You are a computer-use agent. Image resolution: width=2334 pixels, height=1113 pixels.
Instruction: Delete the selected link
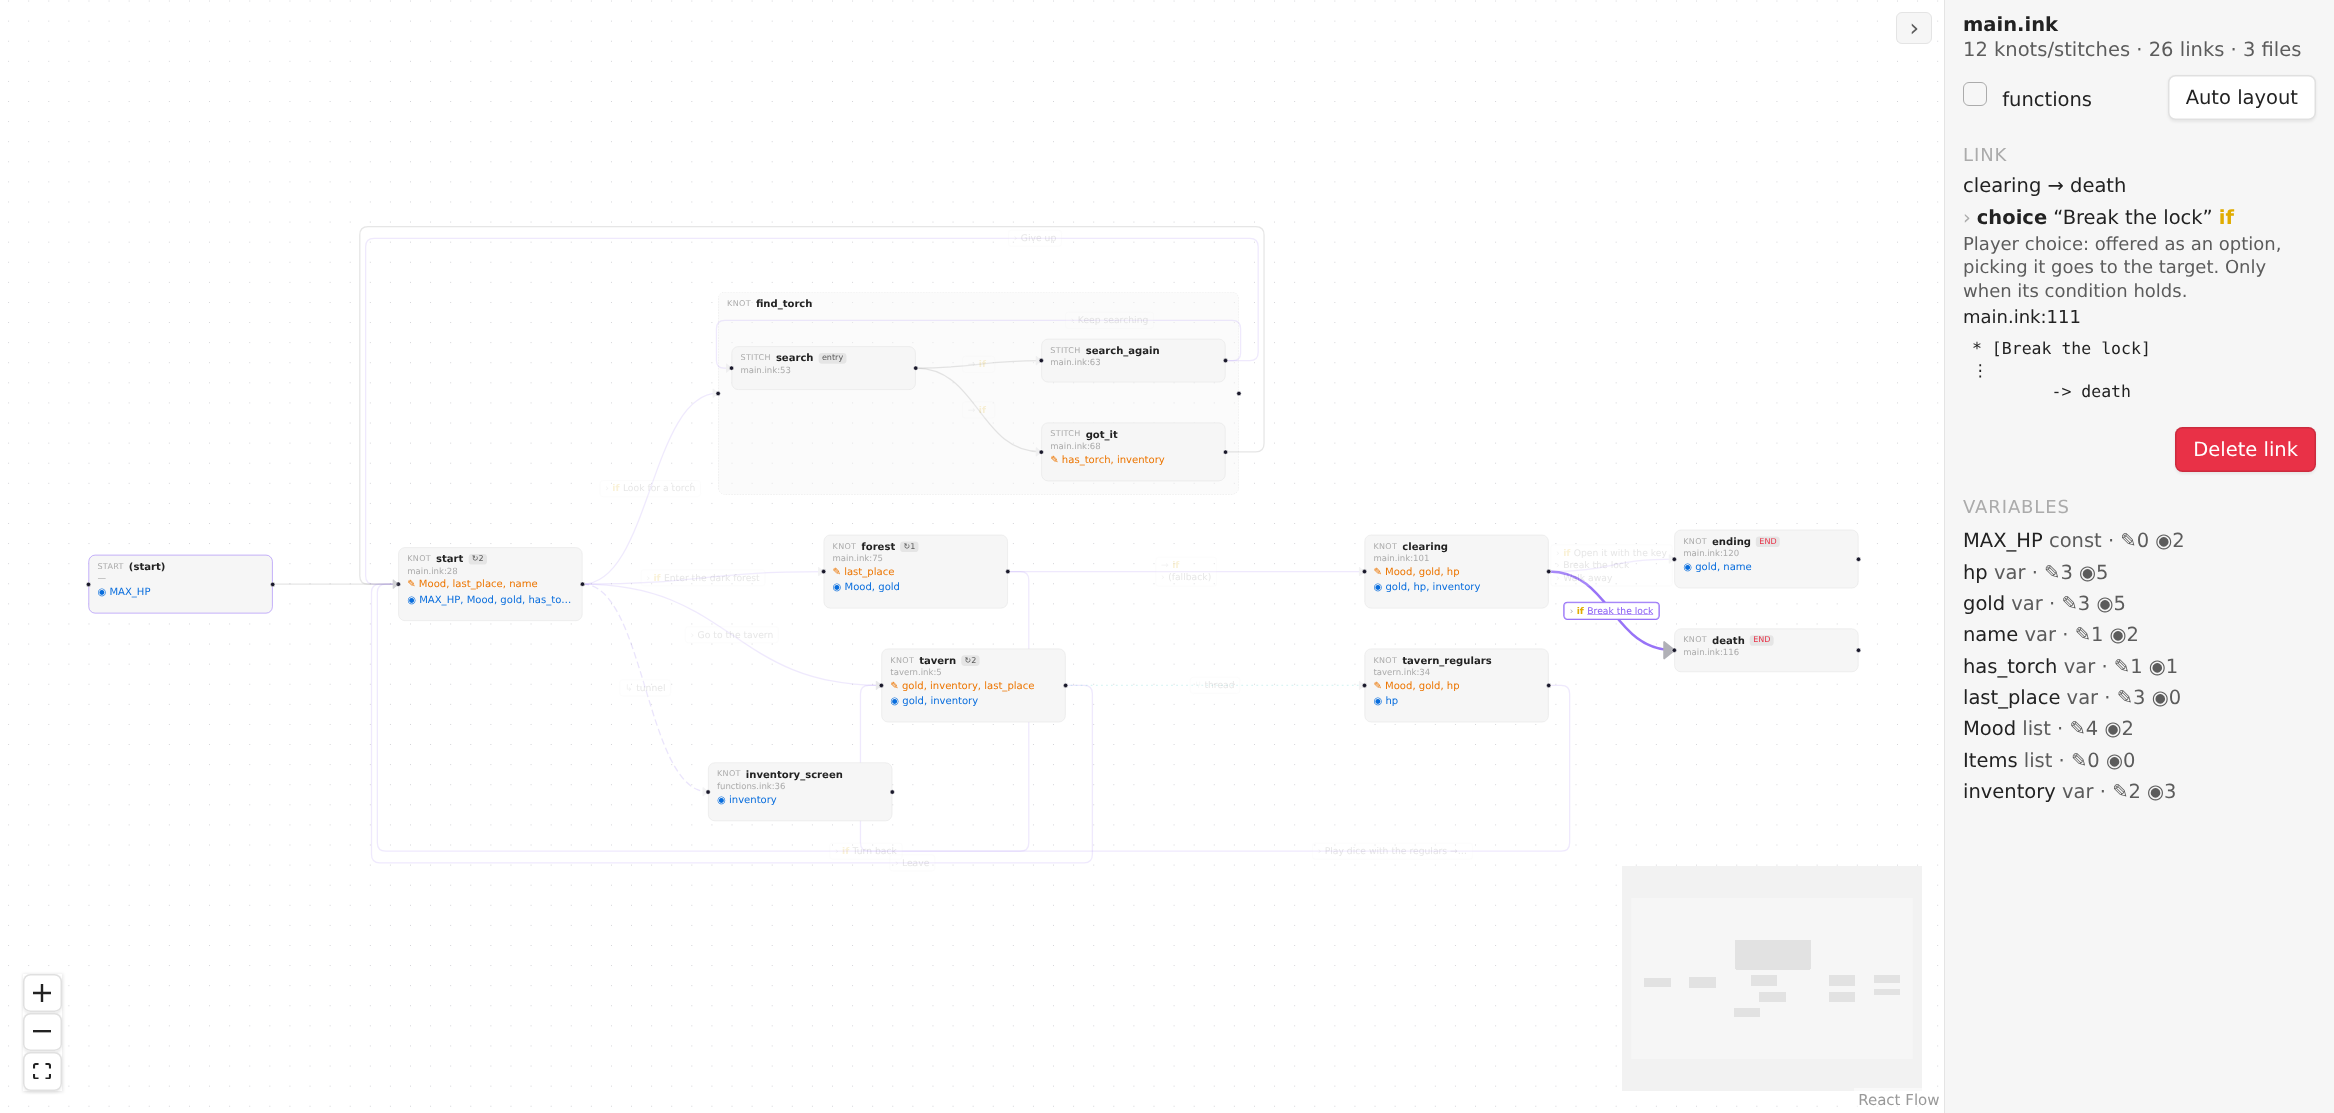click(2245, 450)
